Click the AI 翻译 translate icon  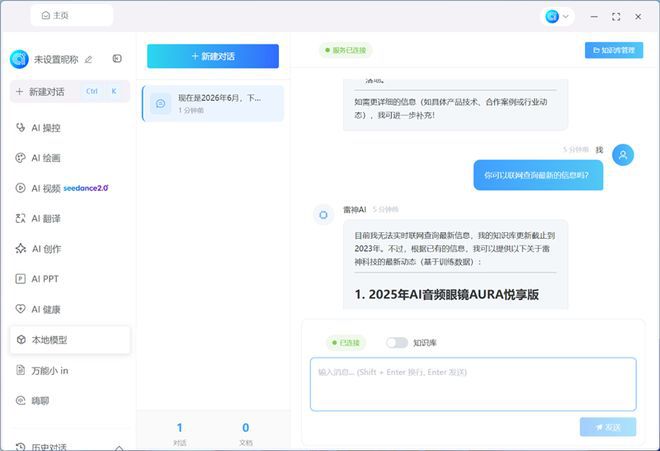[x=20, y=218]
